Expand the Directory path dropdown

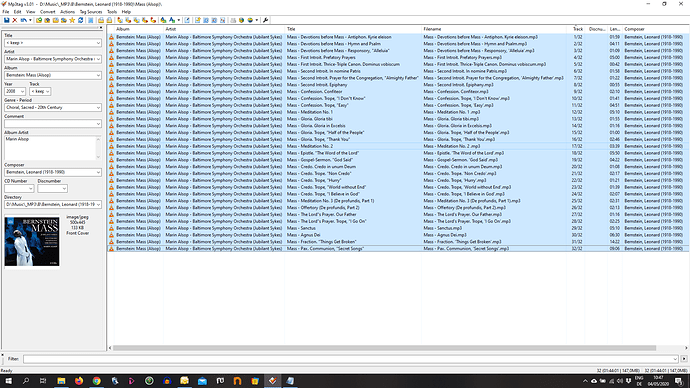98,205
